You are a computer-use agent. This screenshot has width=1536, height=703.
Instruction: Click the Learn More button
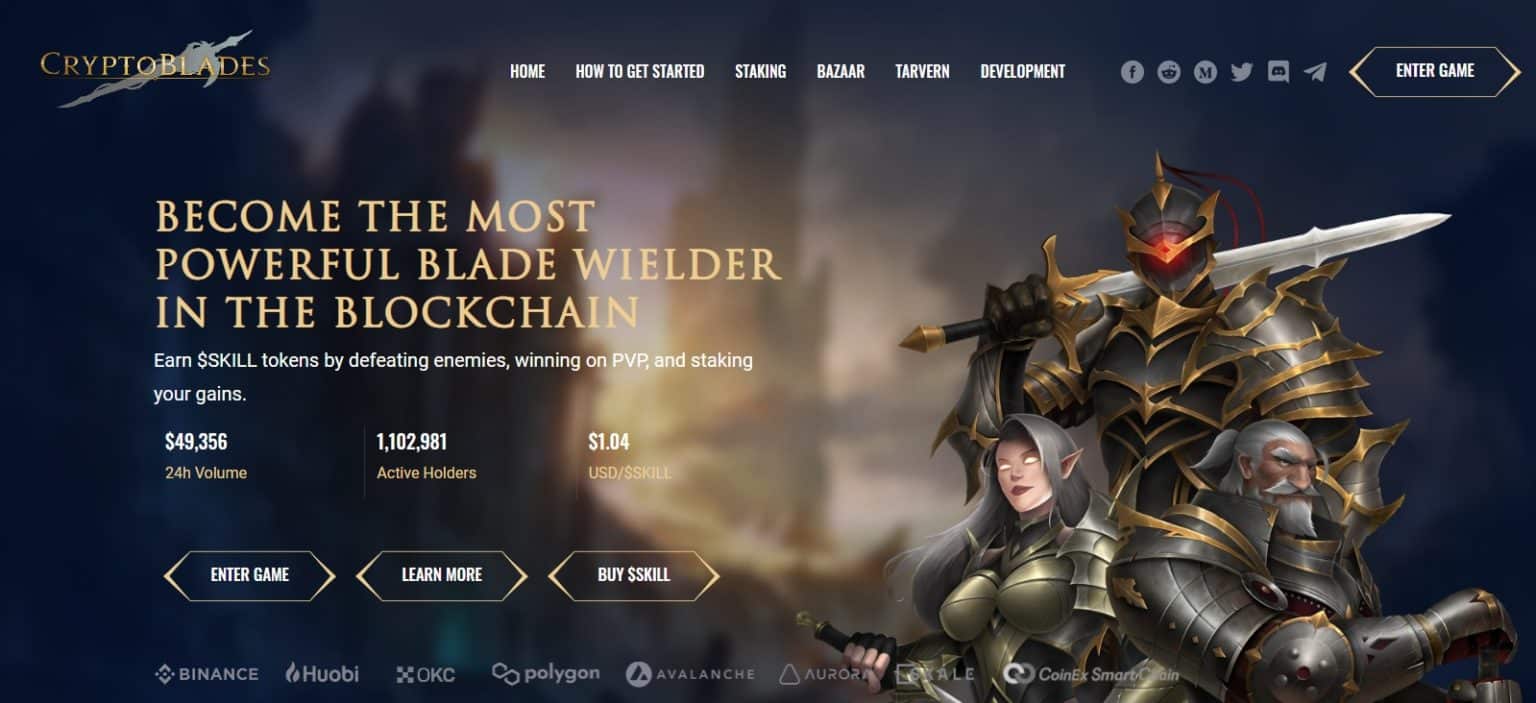[441, 575]
